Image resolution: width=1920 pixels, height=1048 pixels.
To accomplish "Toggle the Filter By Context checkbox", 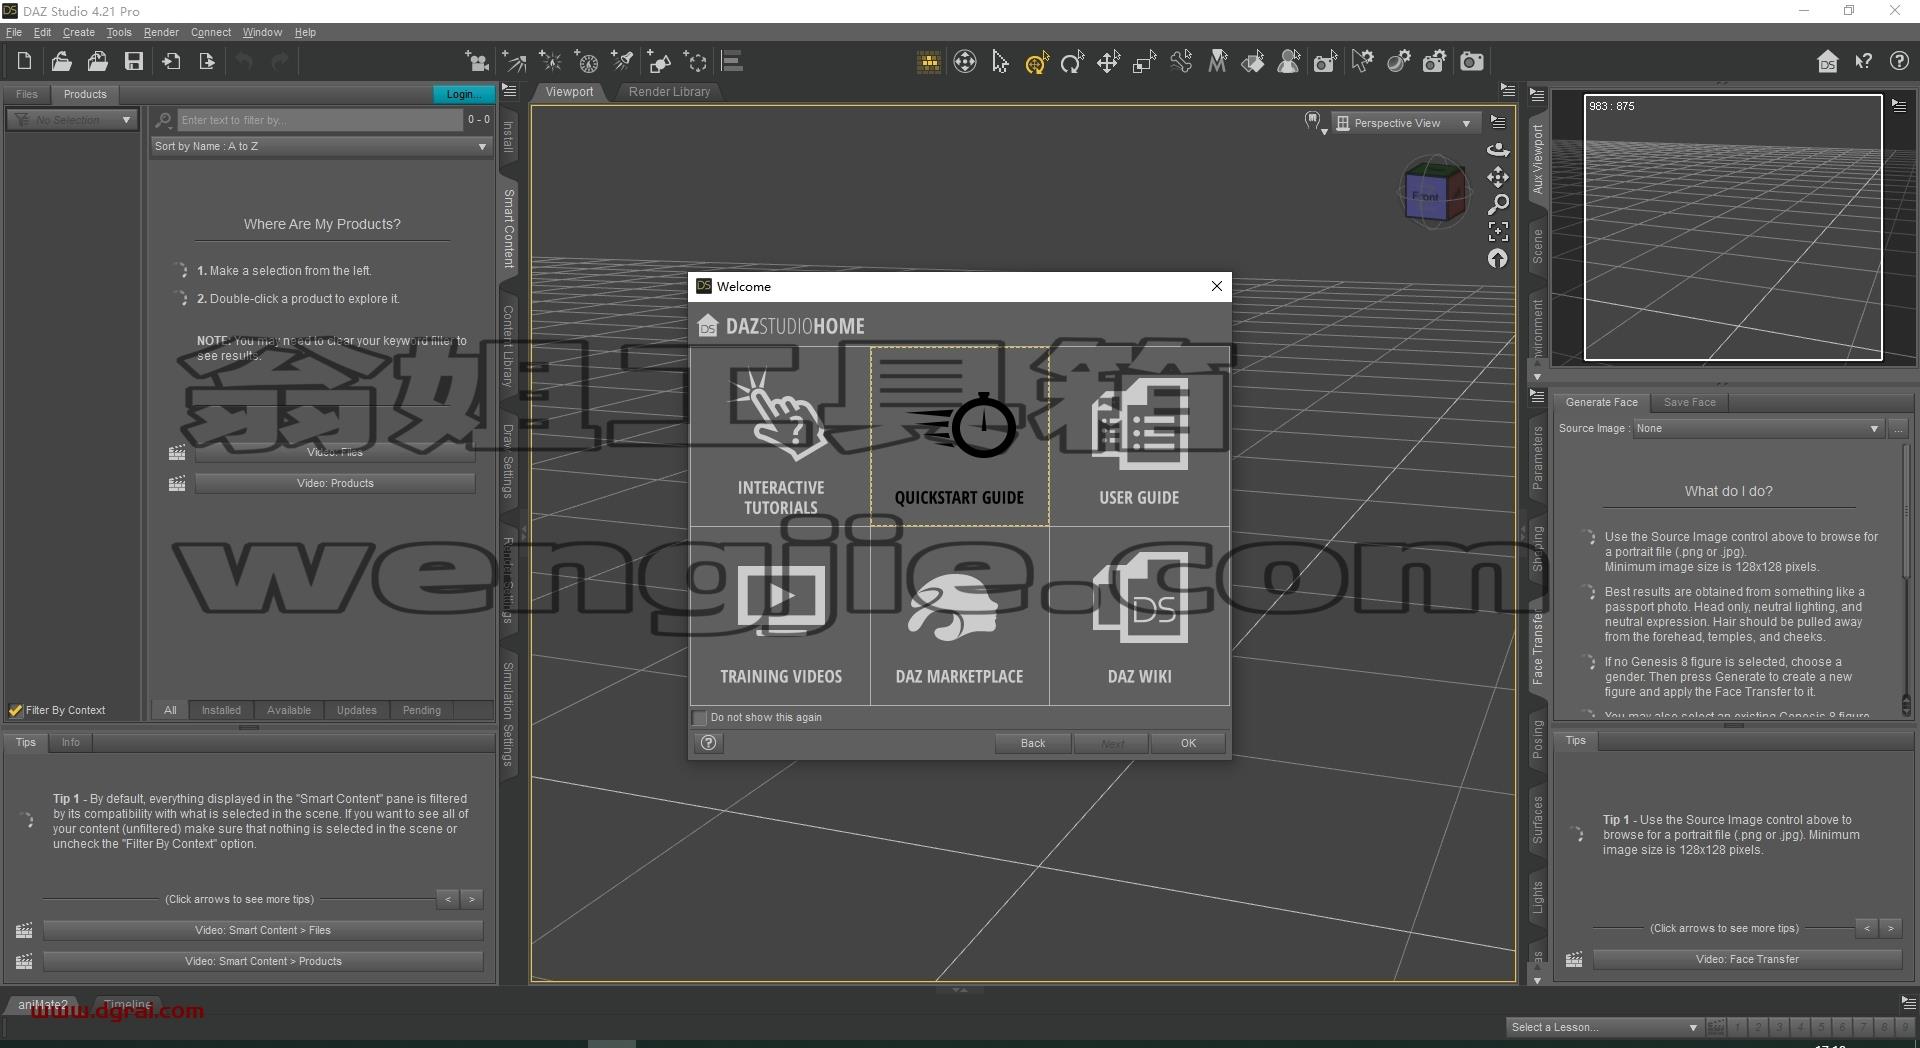I will (16, 711).
